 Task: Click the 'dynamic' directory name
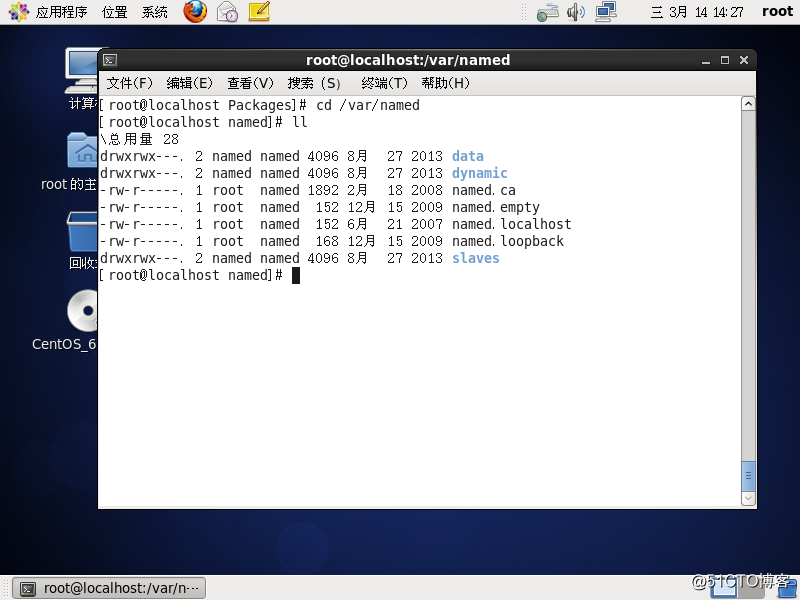pyautogui.click(x=480, y=173)
